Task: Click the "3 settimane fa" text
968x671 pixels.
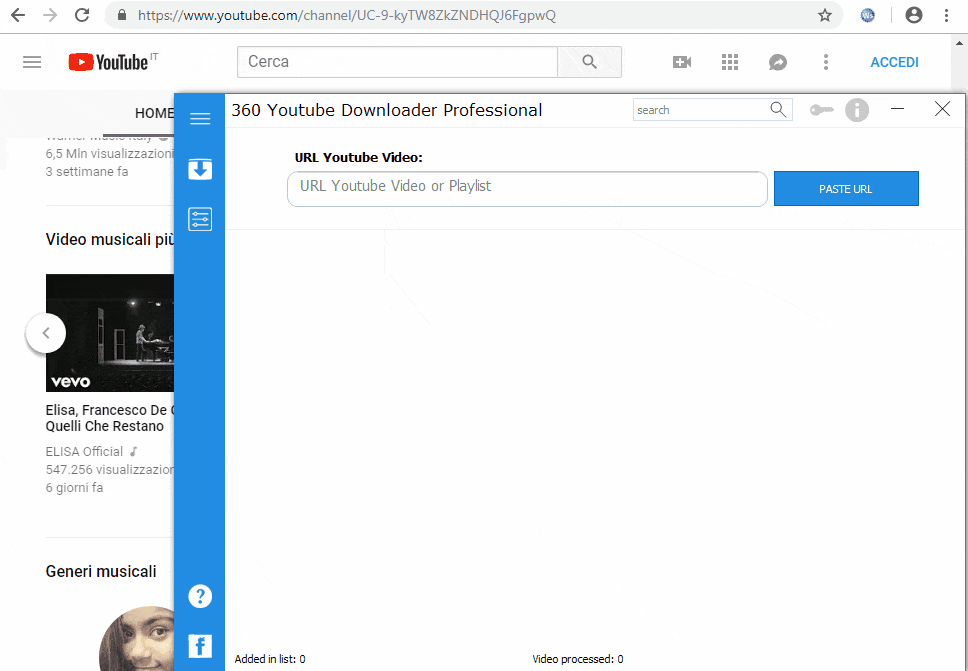Action: click(x=87, y=172)
